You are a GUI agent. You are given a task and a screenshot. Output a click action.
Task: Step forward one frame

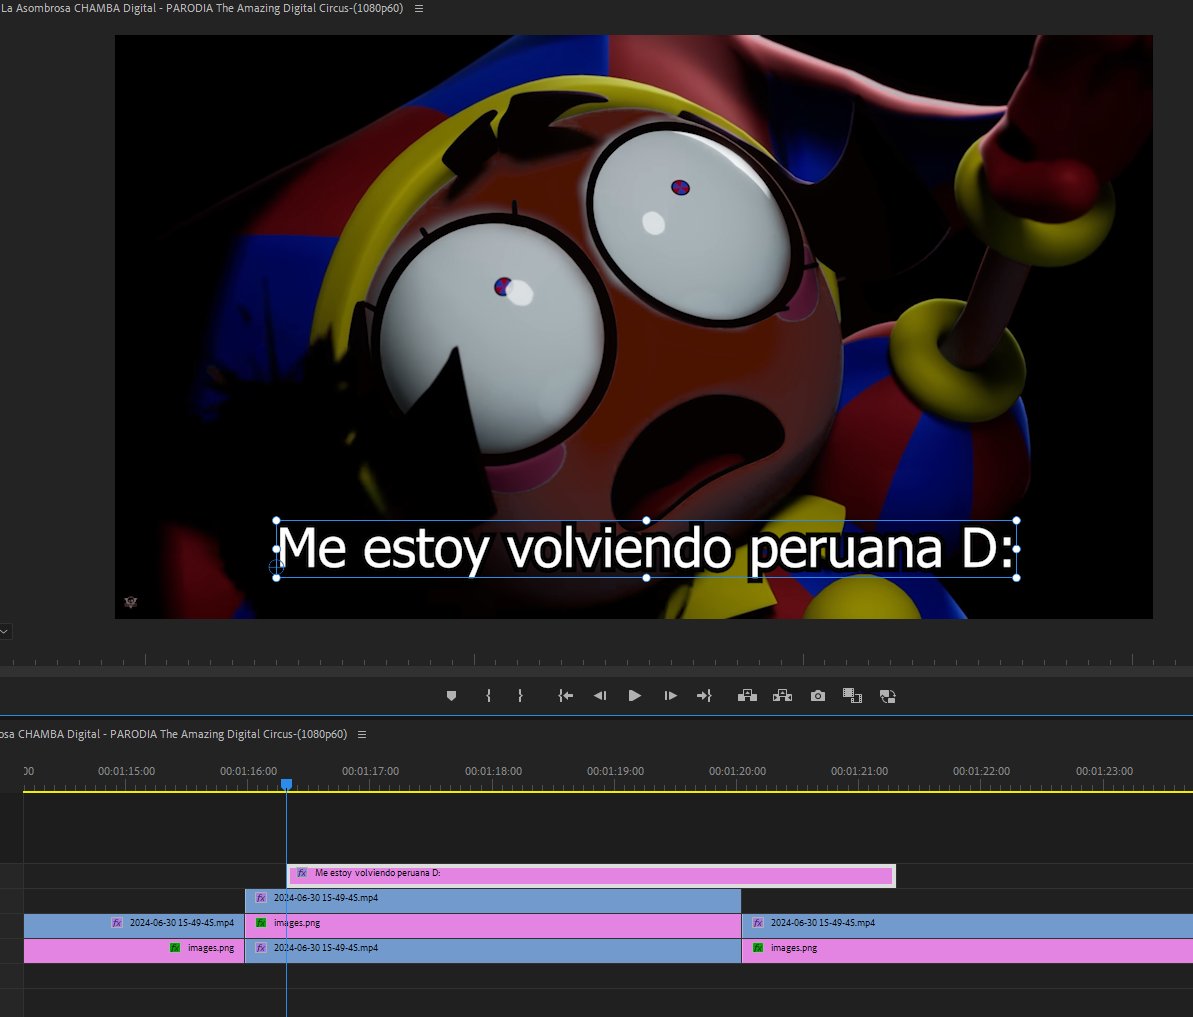tap(670, 695)
